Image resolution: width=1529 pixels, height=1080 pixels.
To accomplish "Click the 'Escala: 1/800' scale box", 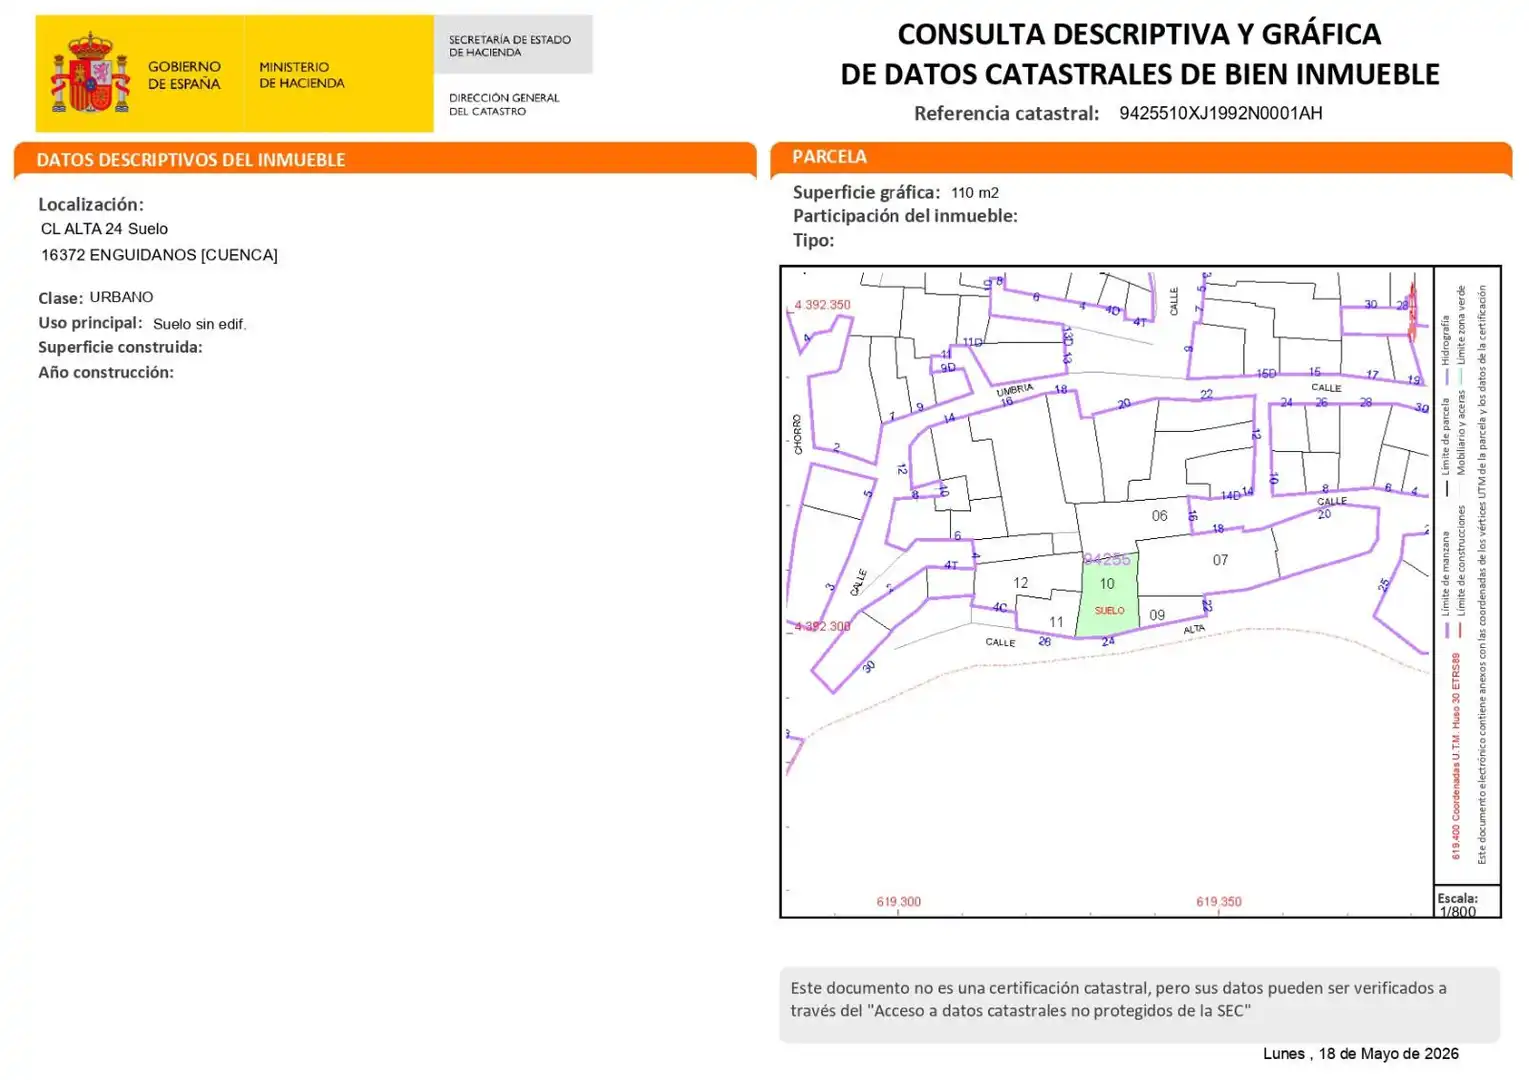I will click(1468, 902).
